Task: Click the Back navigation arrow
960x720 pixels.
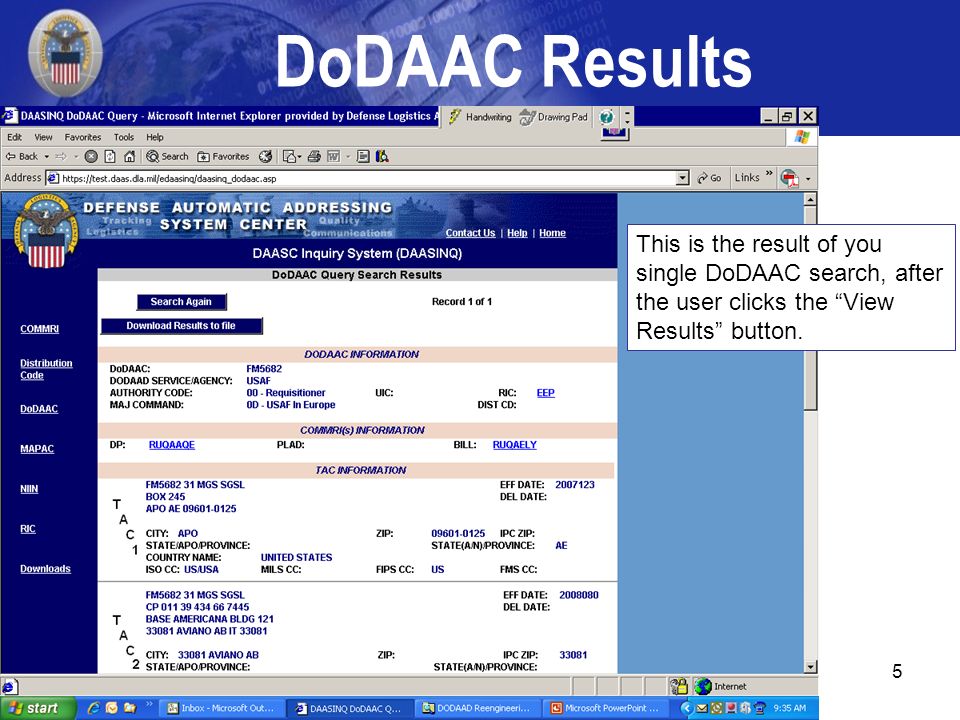Action: [x=21, y=157]
